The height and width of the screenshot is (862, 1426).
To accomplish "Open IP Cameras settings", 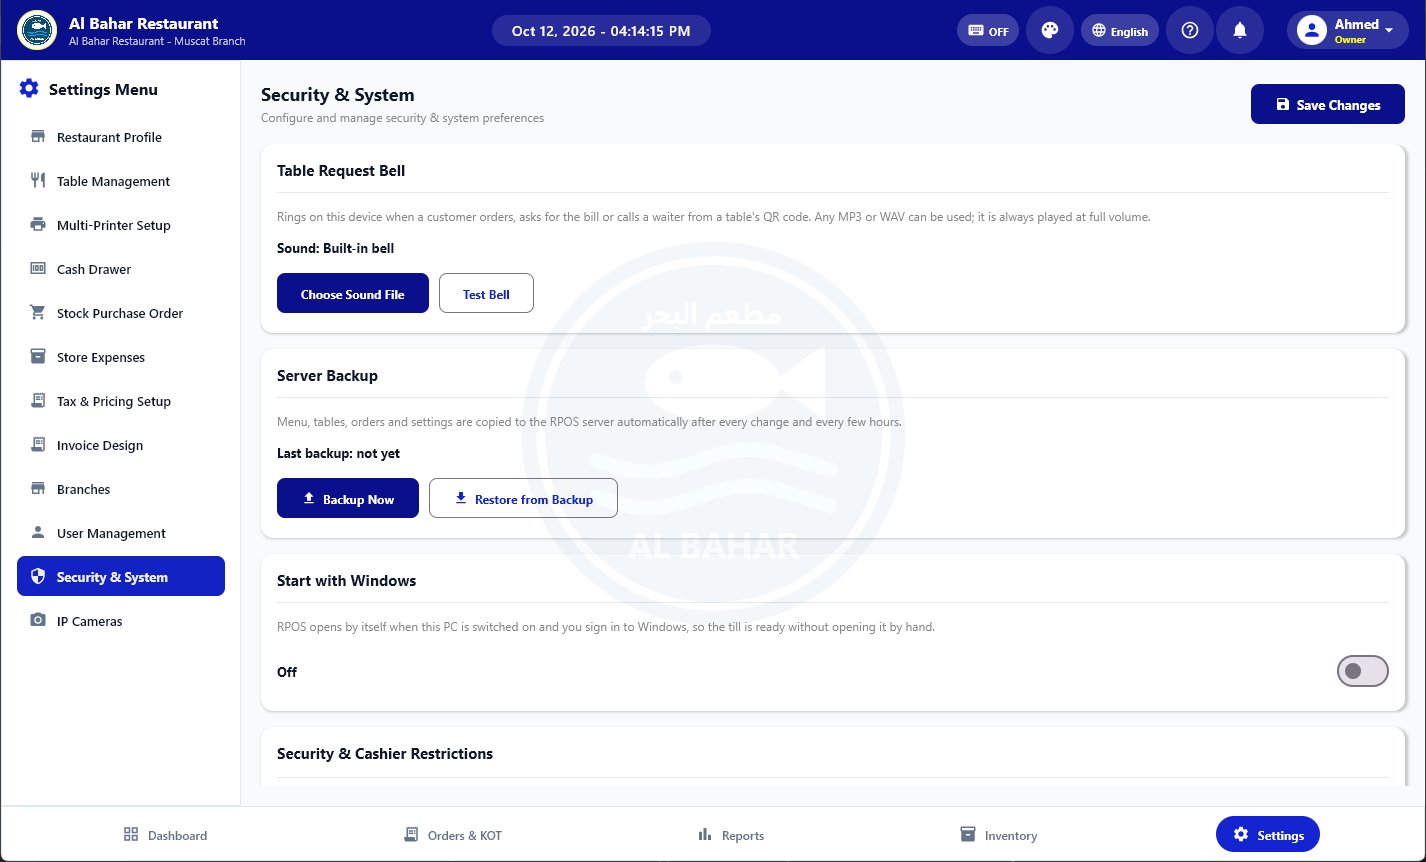I will coord(121,621).
